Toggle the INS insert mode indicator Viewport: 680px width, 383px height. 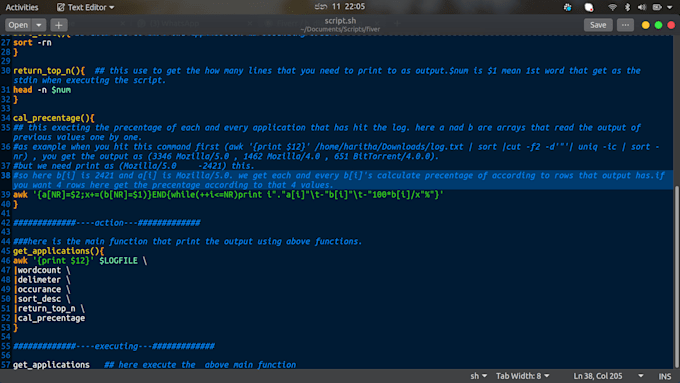coord(665,376)
